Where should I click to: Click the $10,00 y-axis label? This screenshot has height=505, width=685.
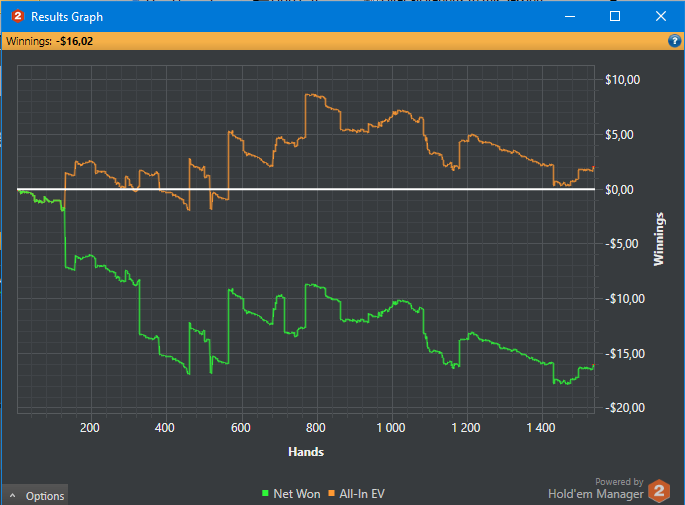[623, 80]
